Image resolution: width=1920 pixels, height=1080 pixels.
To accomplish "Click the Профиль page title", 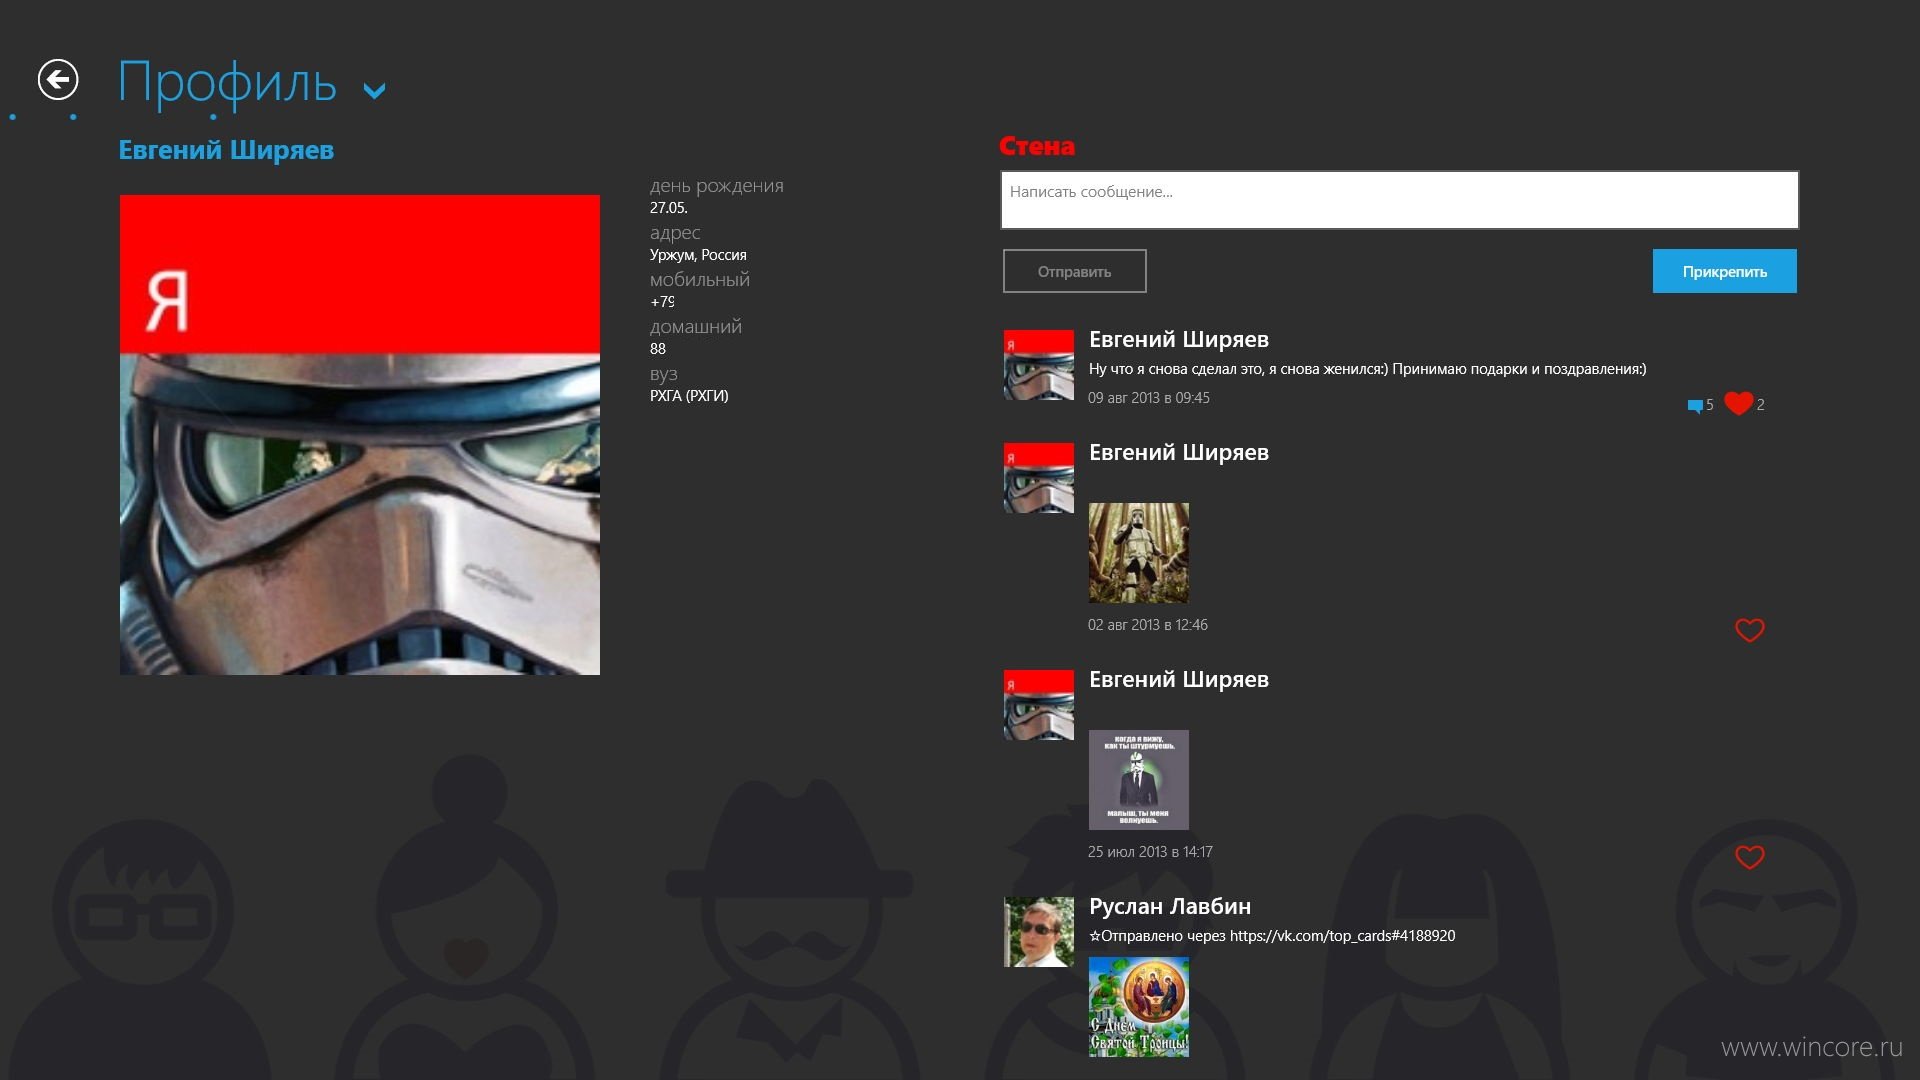I will pyautogui.click(x=227, y=82).
